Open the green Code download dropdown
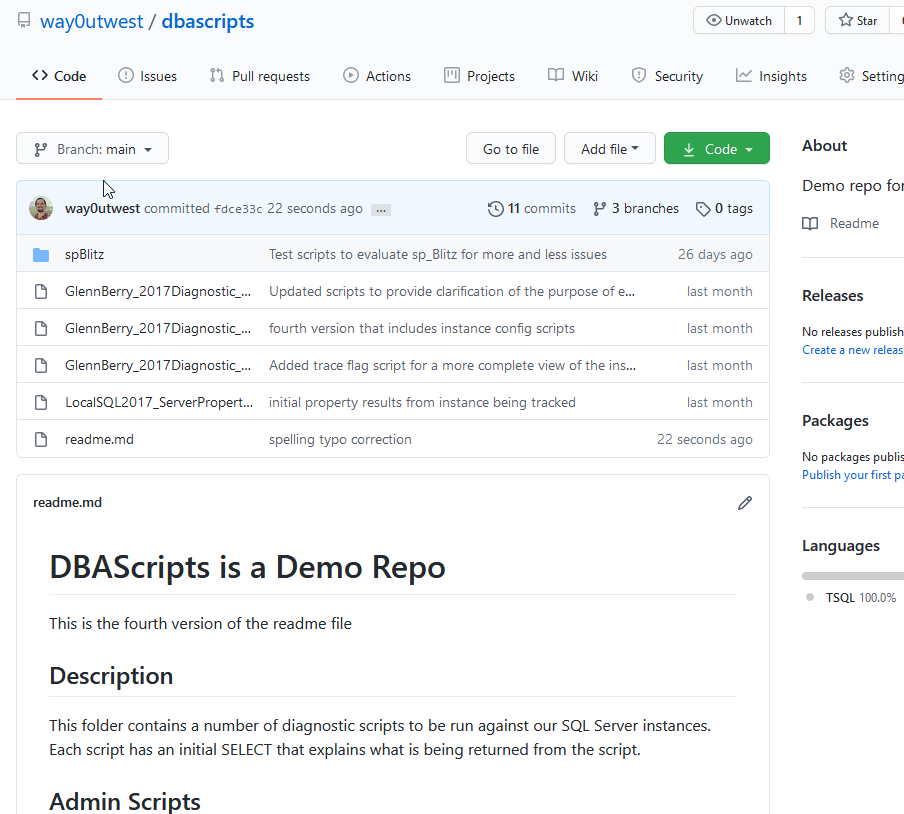Screen dimensions: 904x814 tap(717, 149)
